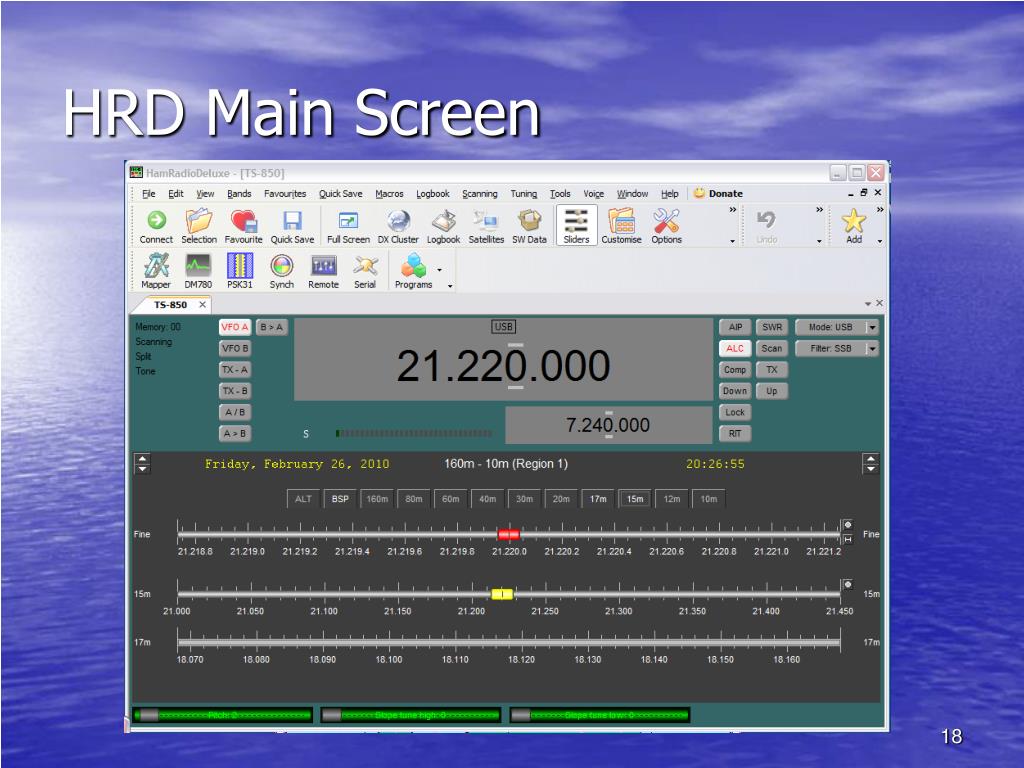Close the TS-850 tab with its X

click(202, 304)
